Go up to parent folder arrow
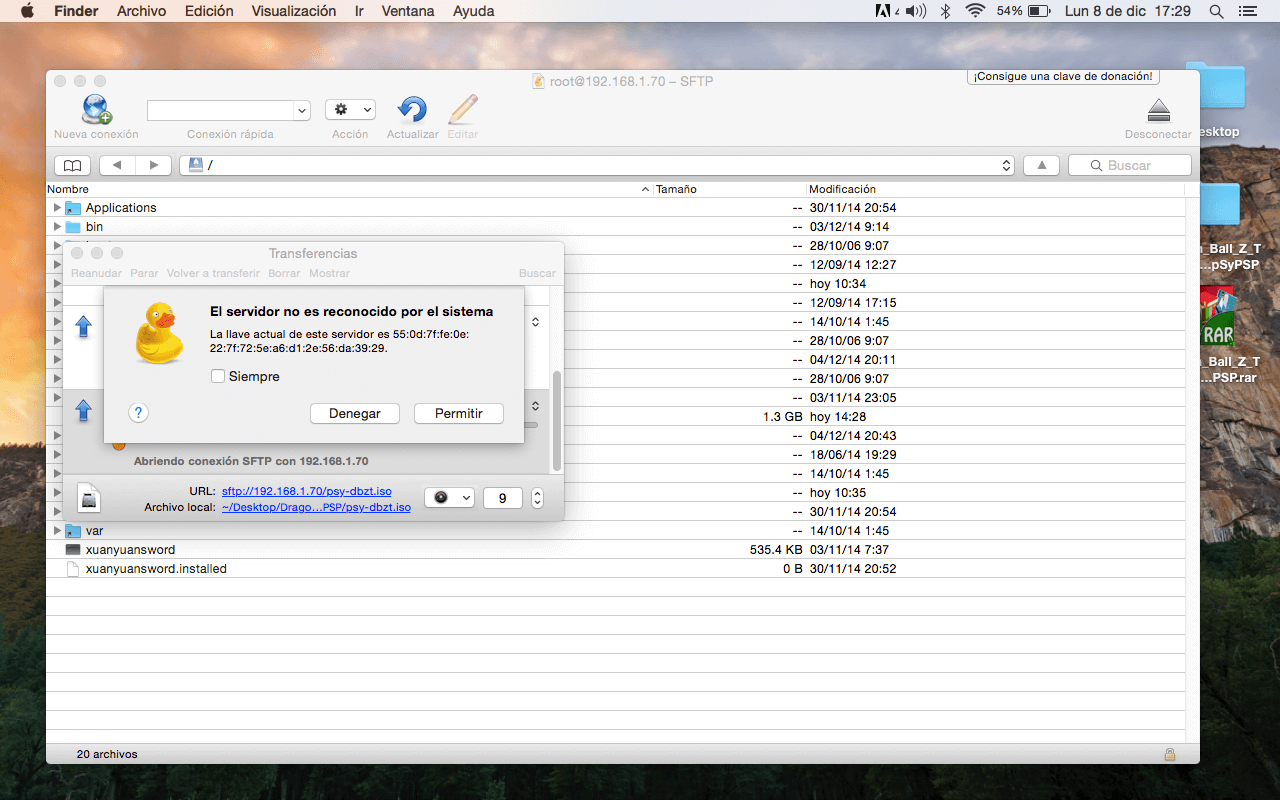The height and width of the screenshot is (800, 1280). (1041, 165)
